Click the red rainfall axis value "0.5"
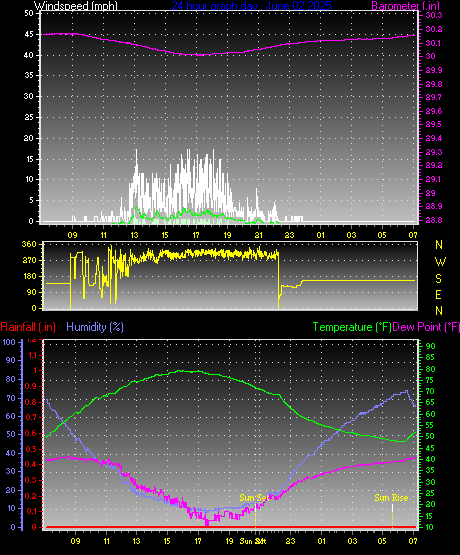 (31, 449)
